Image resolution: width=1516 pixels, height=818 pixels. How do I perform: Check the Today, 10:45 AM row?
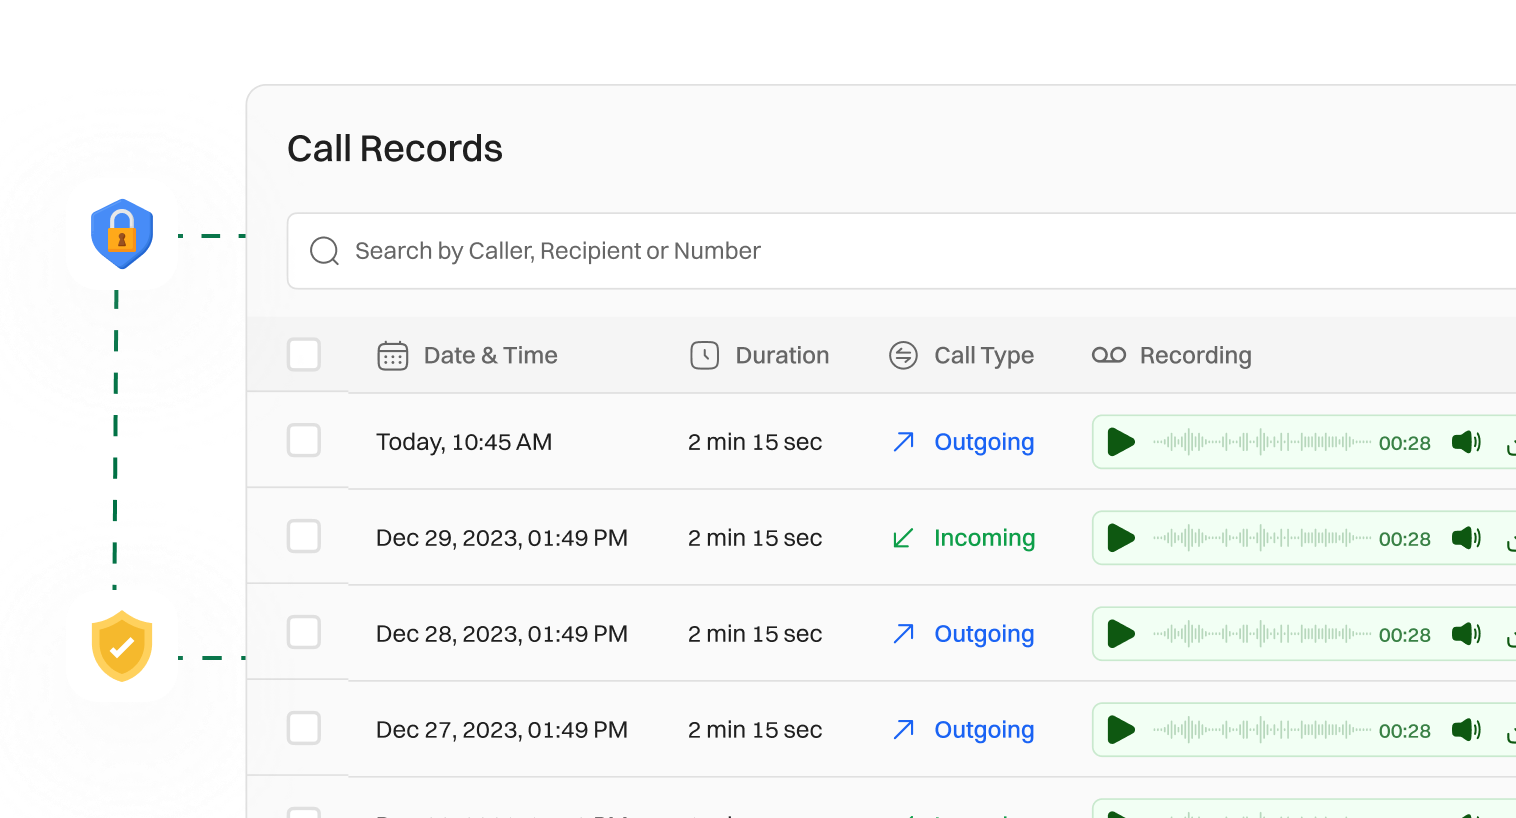(x=304, y=441)
